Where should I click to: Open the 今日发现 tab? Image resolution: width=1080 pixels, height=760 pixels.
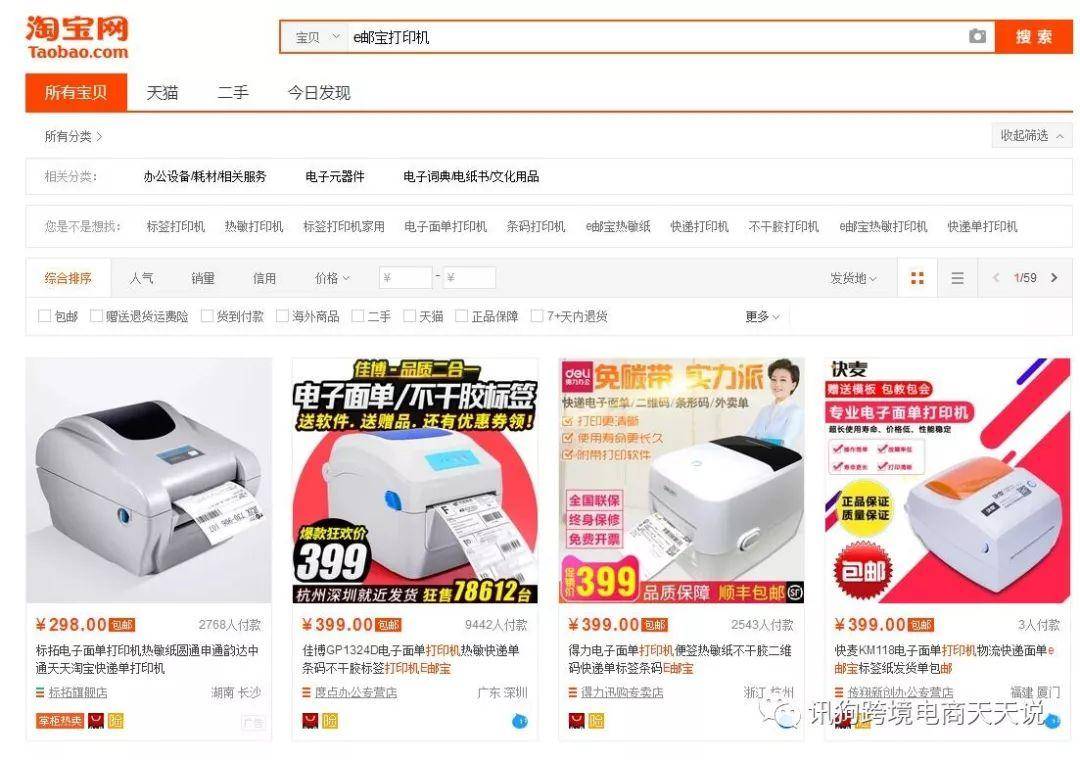pos(319,92)
